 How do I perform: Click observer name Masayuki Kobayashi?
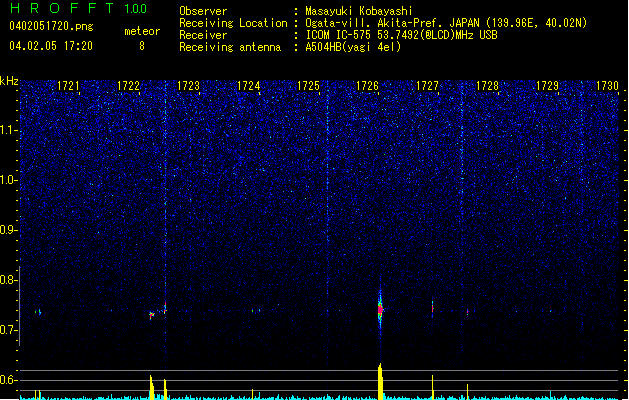point(359,11)
